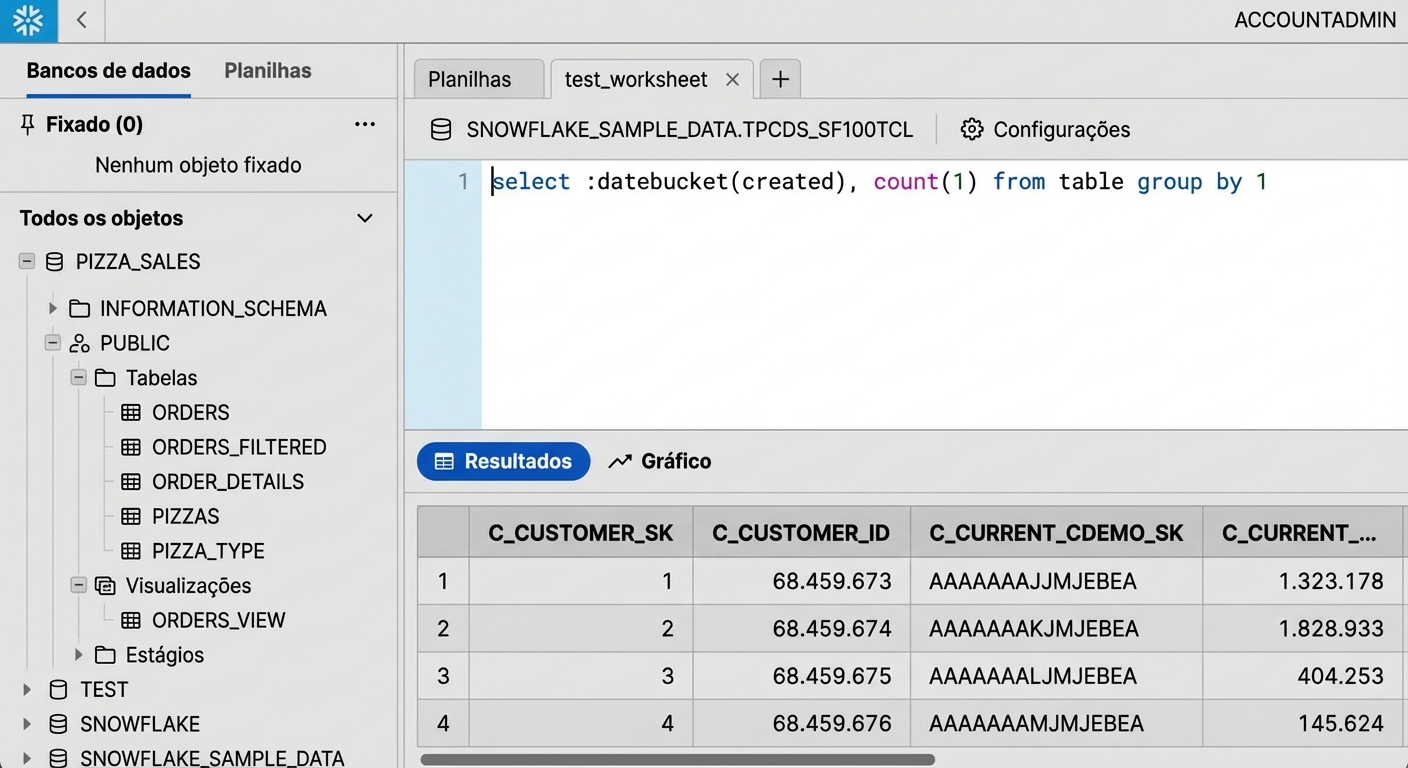
Task: Switch to the Gráfico chart view
Action: tap(660, 461)
